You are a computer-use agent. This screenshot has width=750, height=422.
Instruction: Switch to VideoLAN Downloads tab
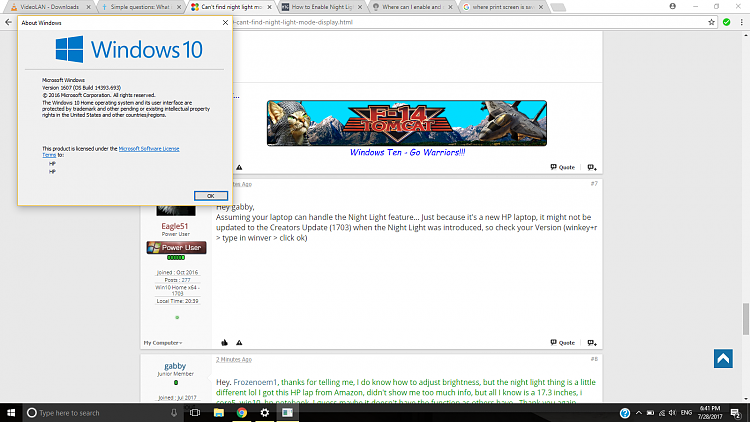pos(50,7)
